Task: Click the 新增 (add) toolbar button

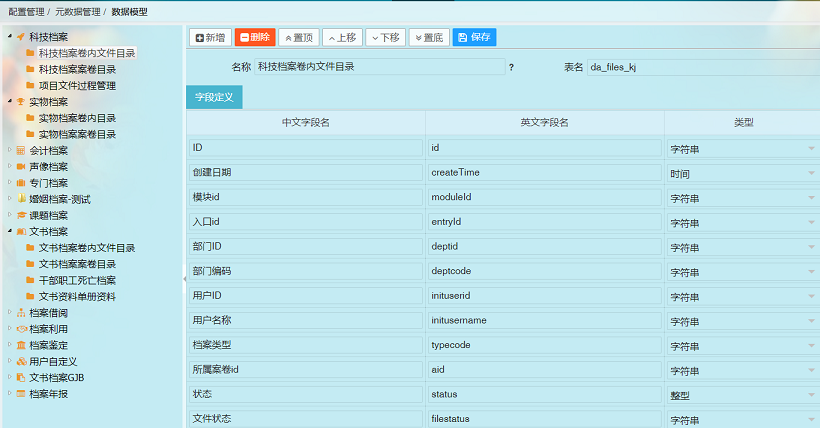Action: (x=210, y=37)
